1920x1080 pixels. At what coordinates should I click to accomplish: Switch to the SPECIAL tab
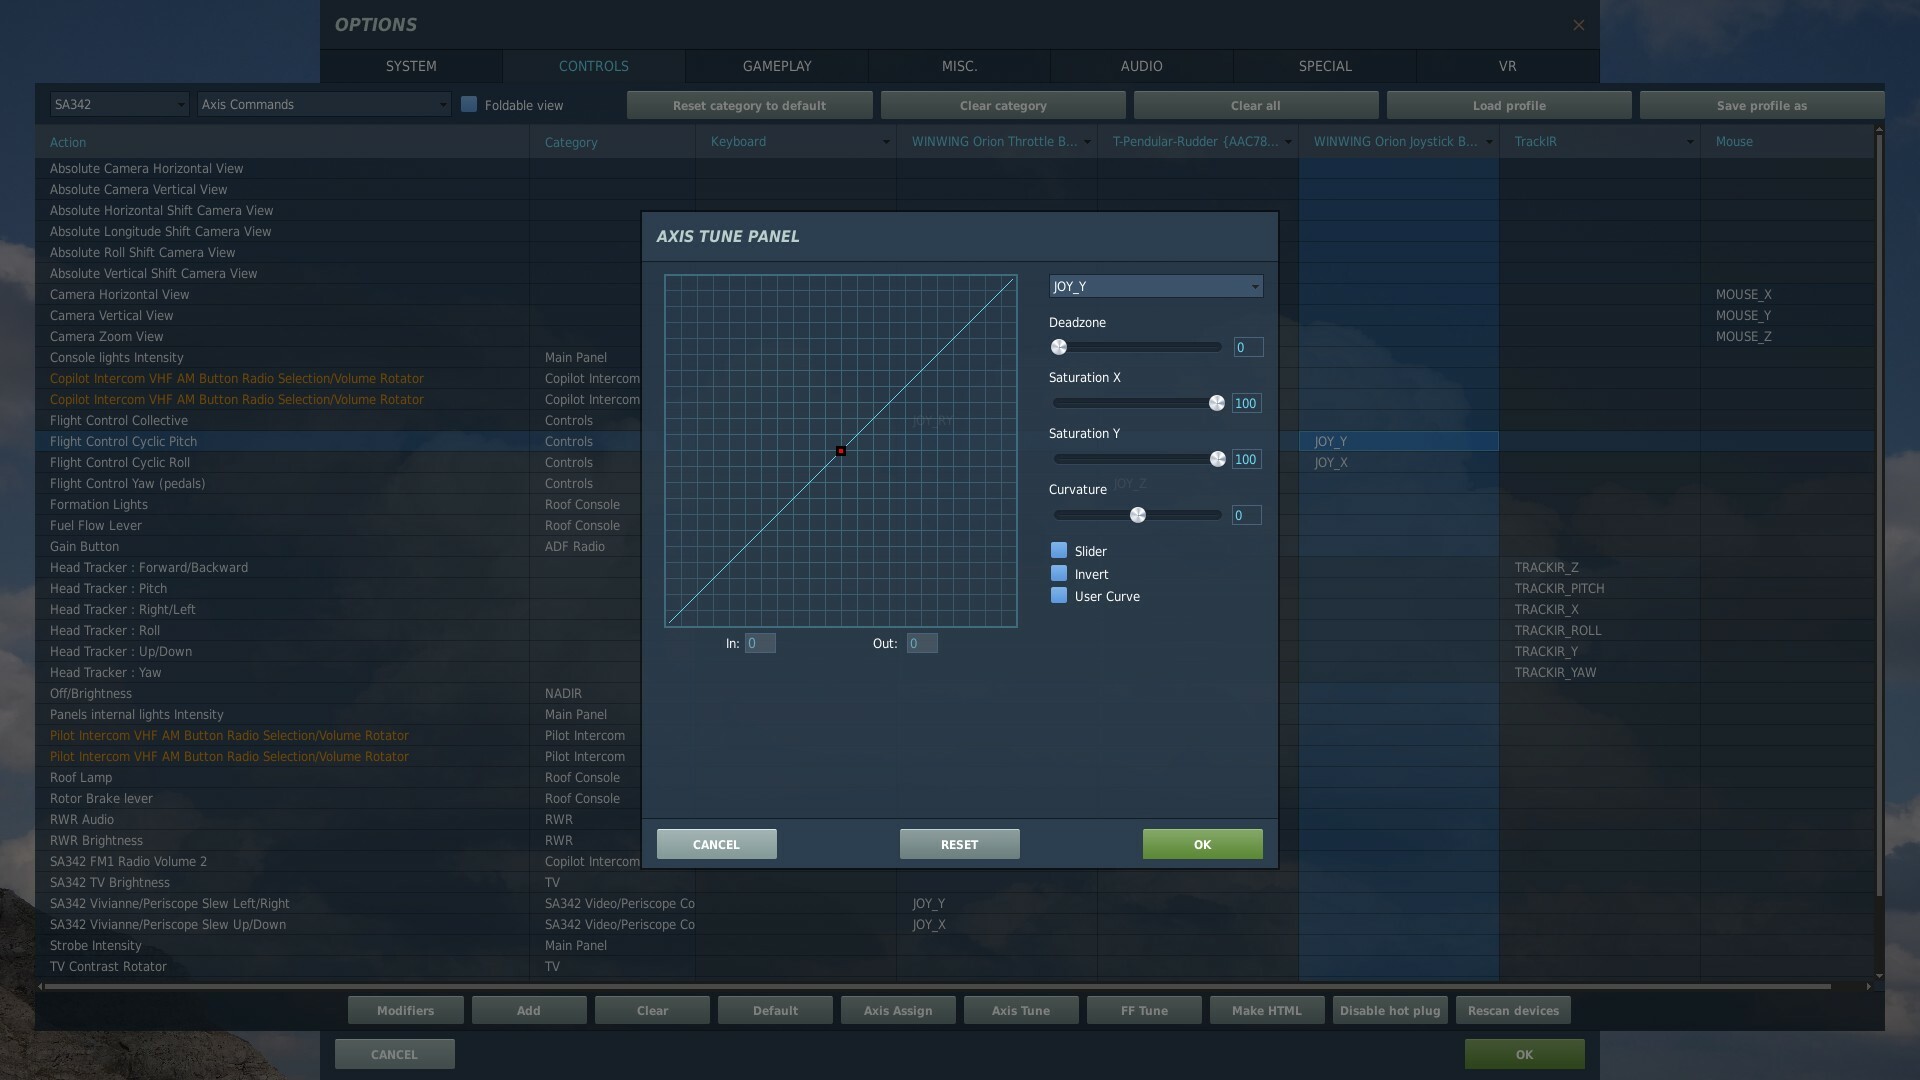point(1325,66)
